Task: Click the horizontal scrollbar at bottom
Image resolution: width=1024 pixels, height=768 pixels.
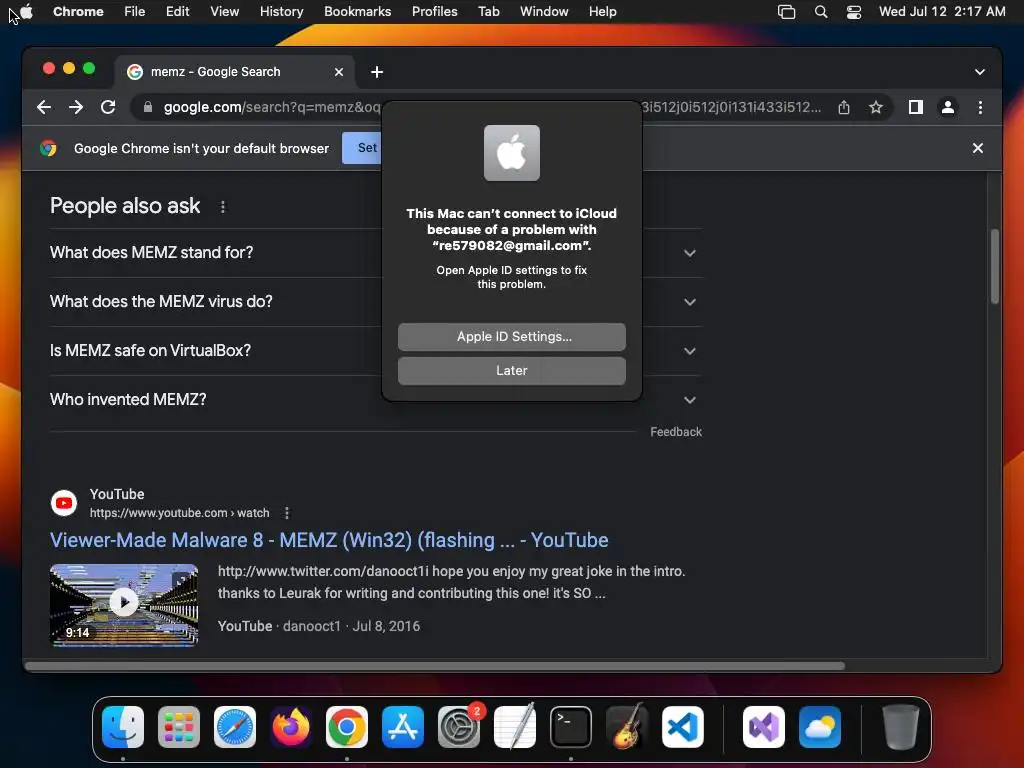Action: [x=435, y=666]
